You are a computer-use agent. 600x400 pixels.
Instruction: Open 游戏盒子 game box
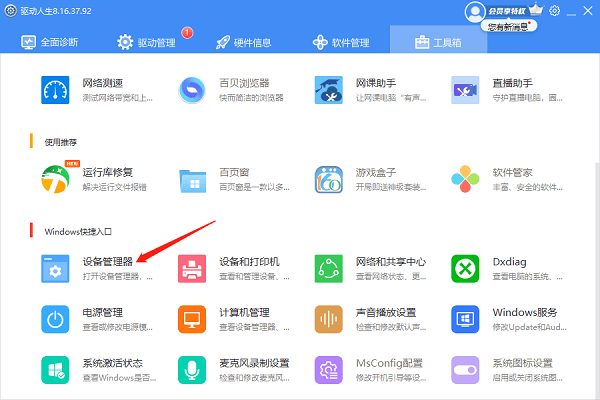pyautogui.click(x=329, y=180)
